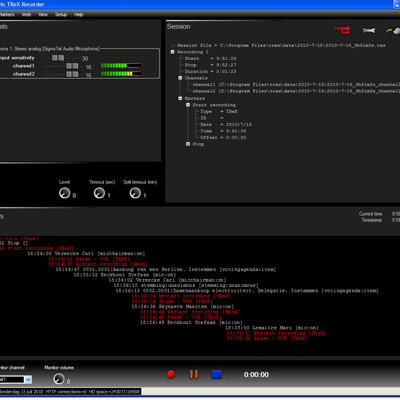Open the monitor channel dropdown
Viewport: 400px width, 400px height.
coord(28,379)
